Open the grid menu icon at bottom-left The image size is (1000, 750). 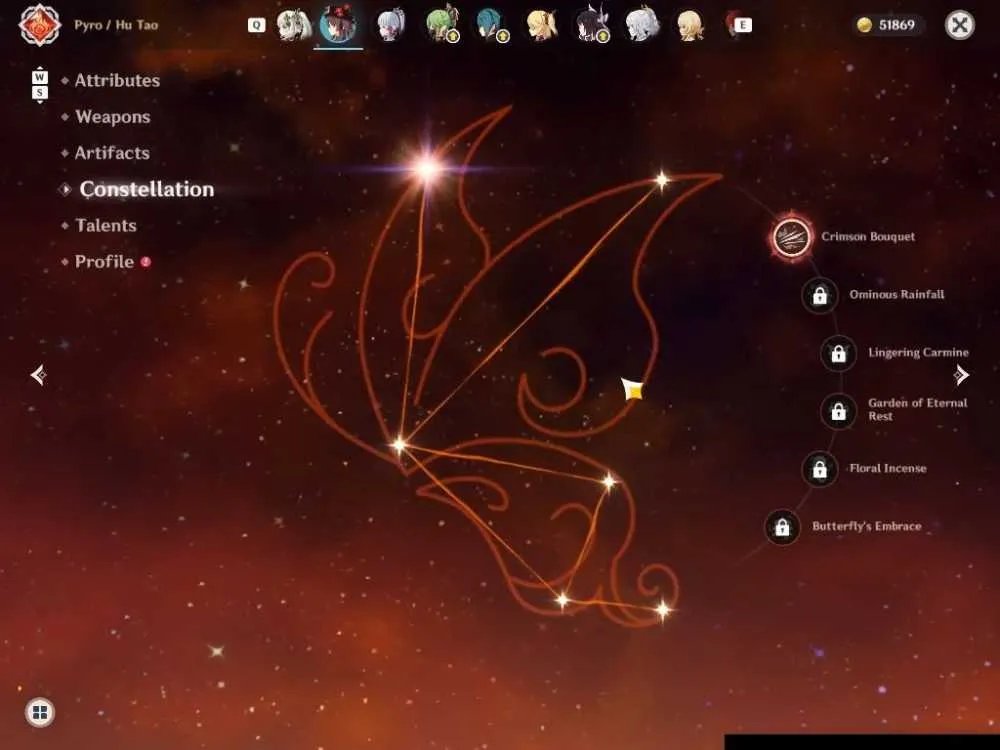coord(40,712)
